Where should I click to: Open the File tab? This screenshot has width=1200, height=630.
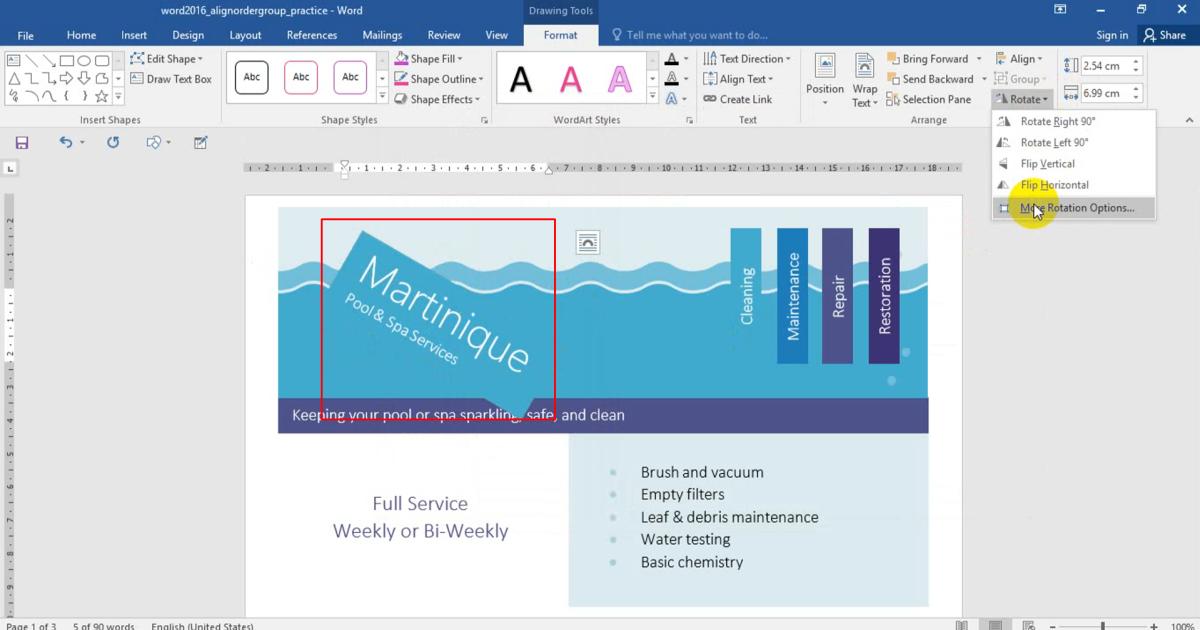(x=26, y=35)
